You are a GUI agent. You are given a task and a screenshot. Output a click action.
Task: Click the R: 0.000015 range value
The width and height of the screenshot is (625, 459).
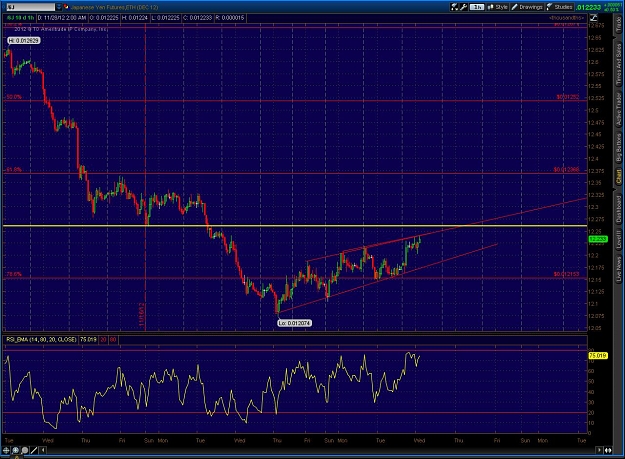click(230, 18)
